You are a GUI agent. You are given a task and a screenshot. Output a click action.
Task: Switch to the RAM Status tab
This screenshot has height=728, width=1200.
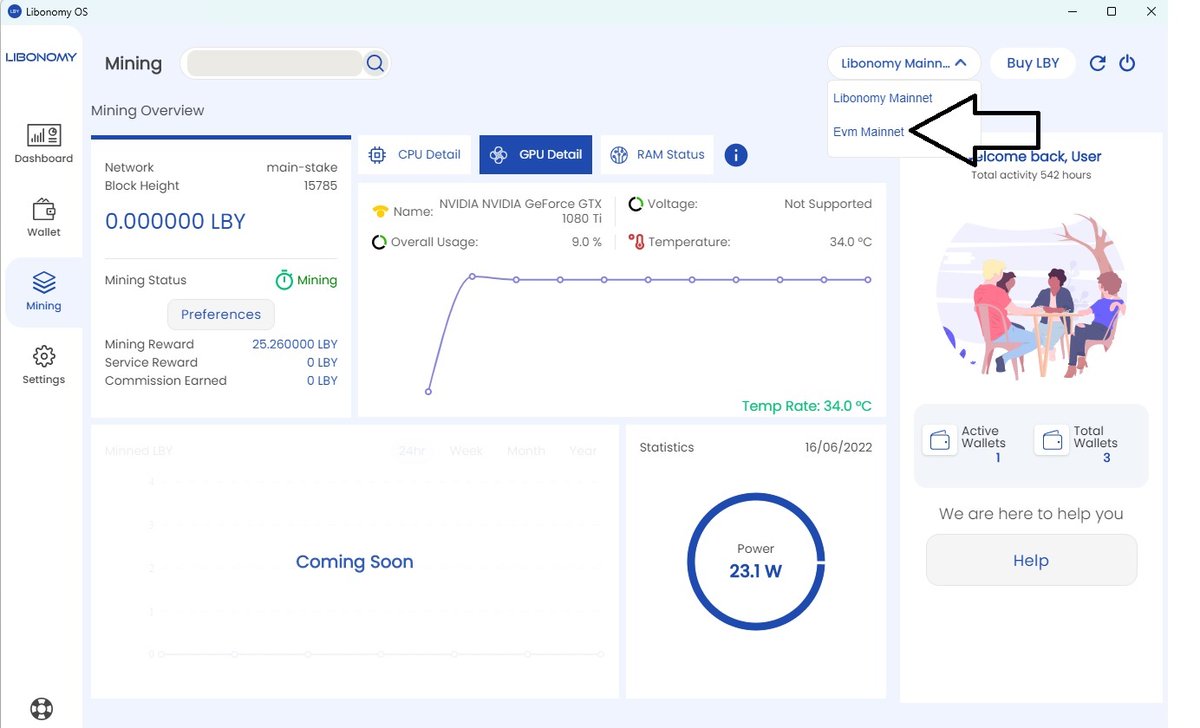(x=657, y=155)
